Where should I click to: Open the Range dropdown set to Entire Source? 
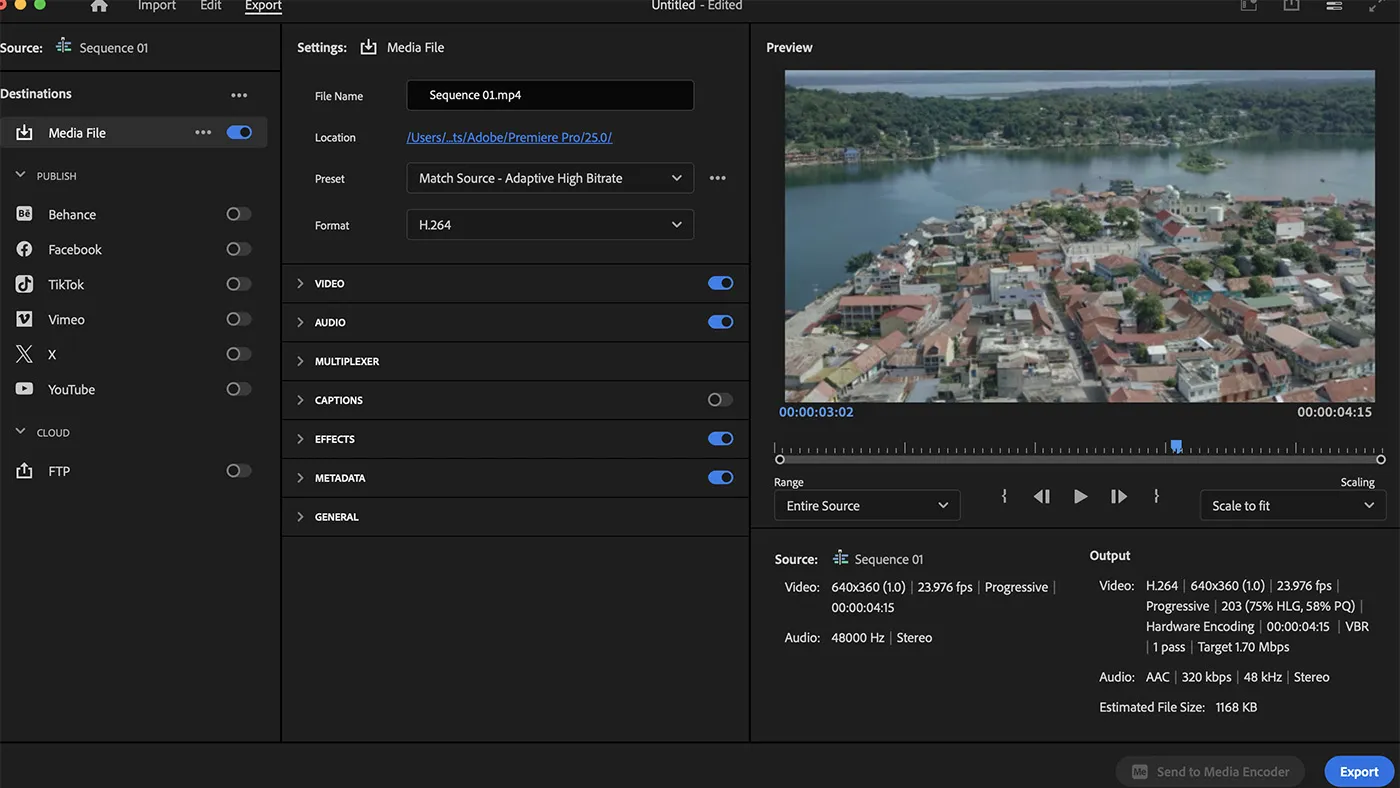(866, 505)
